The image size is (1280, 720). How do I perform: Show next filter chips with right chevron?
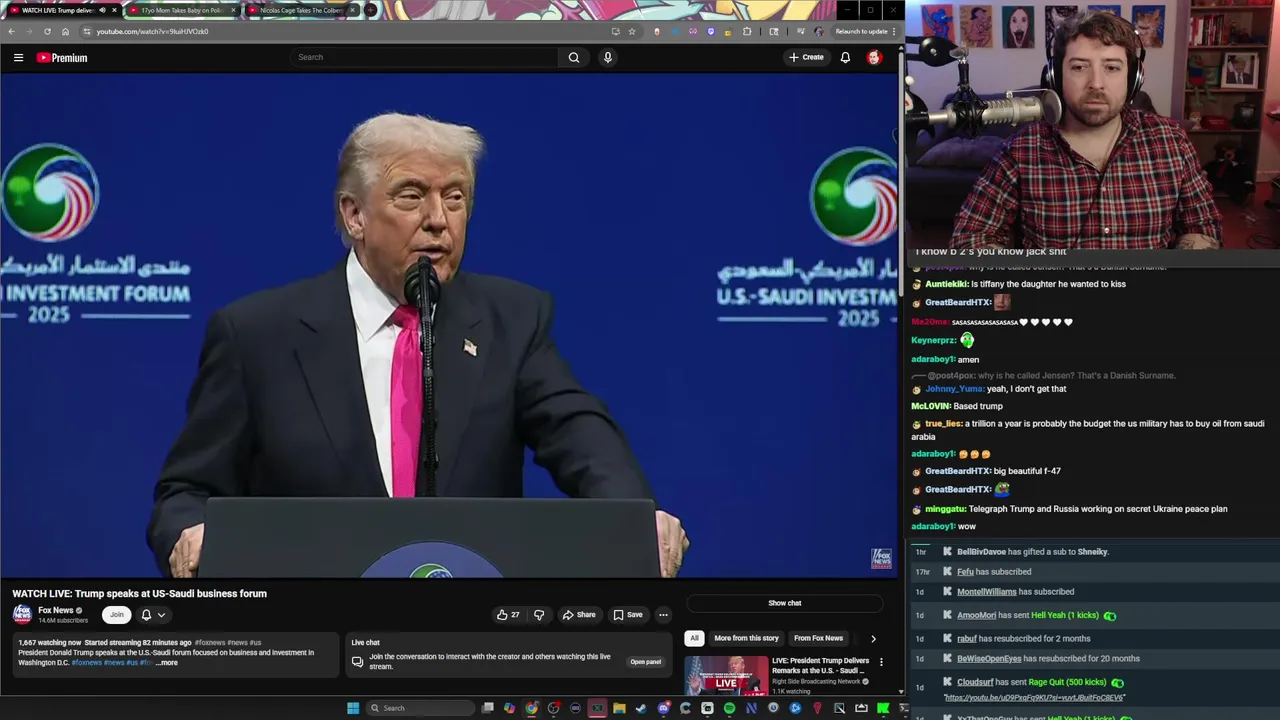(873, 638)
